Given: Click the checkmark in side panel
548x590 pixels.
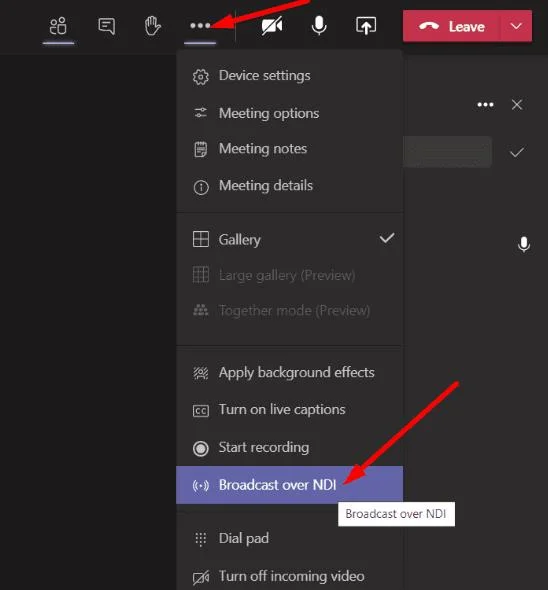Looking at the screenshot, I should tap(517, 152).
